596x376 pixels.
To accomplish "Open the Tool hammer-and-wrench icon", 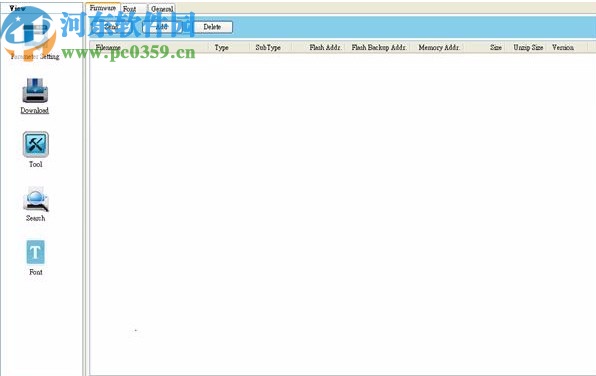I will coord(35,144).
